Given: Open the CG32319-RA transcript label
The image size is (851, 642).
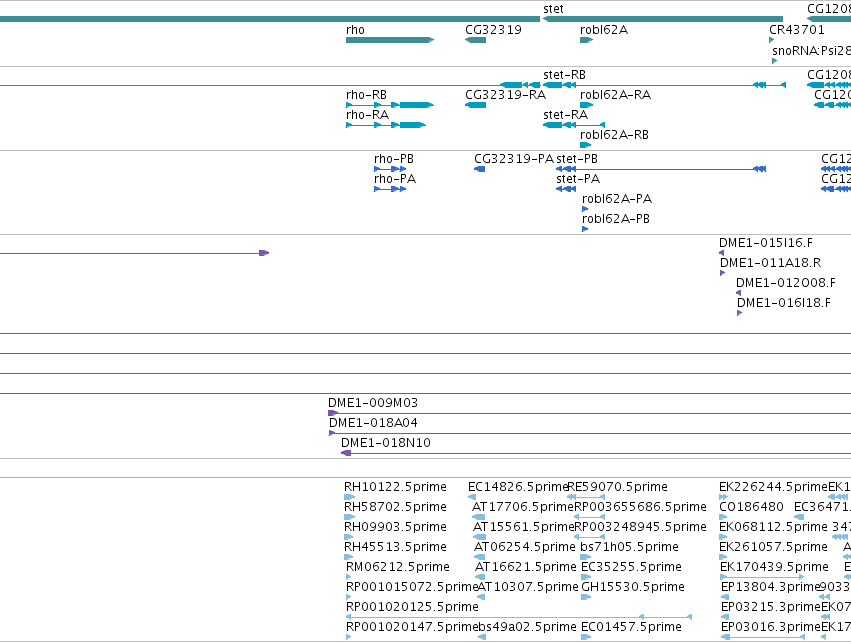Looking at the screenshot, I should pyautogui.click(x=505, y=95).
